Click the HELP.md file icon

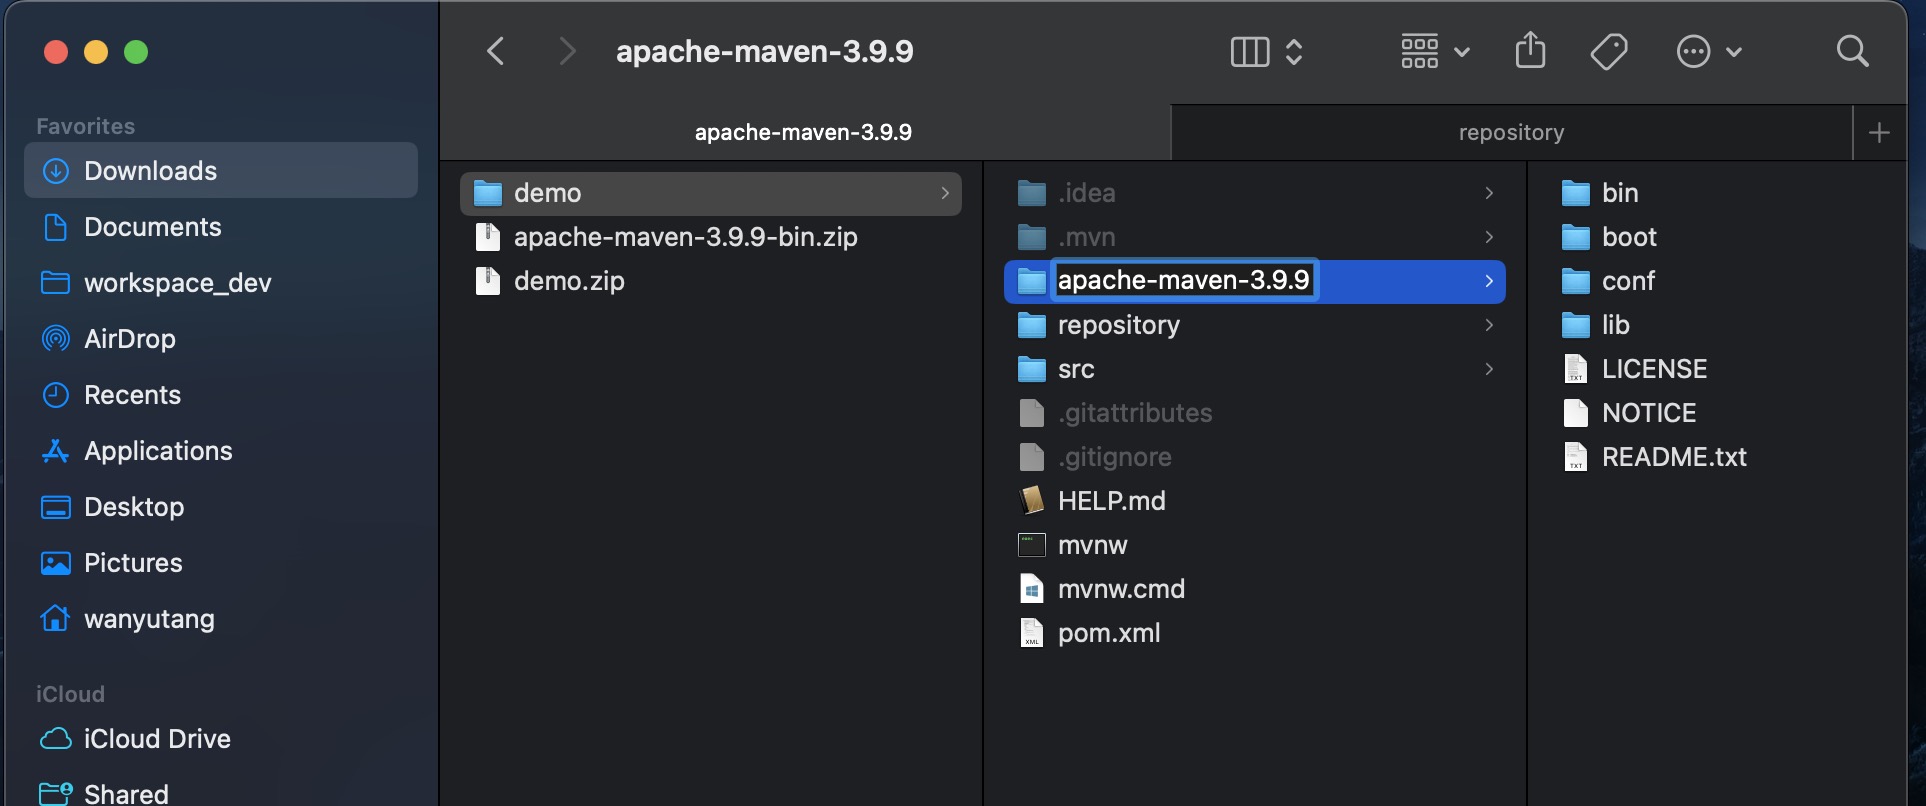coord(1032,501)
